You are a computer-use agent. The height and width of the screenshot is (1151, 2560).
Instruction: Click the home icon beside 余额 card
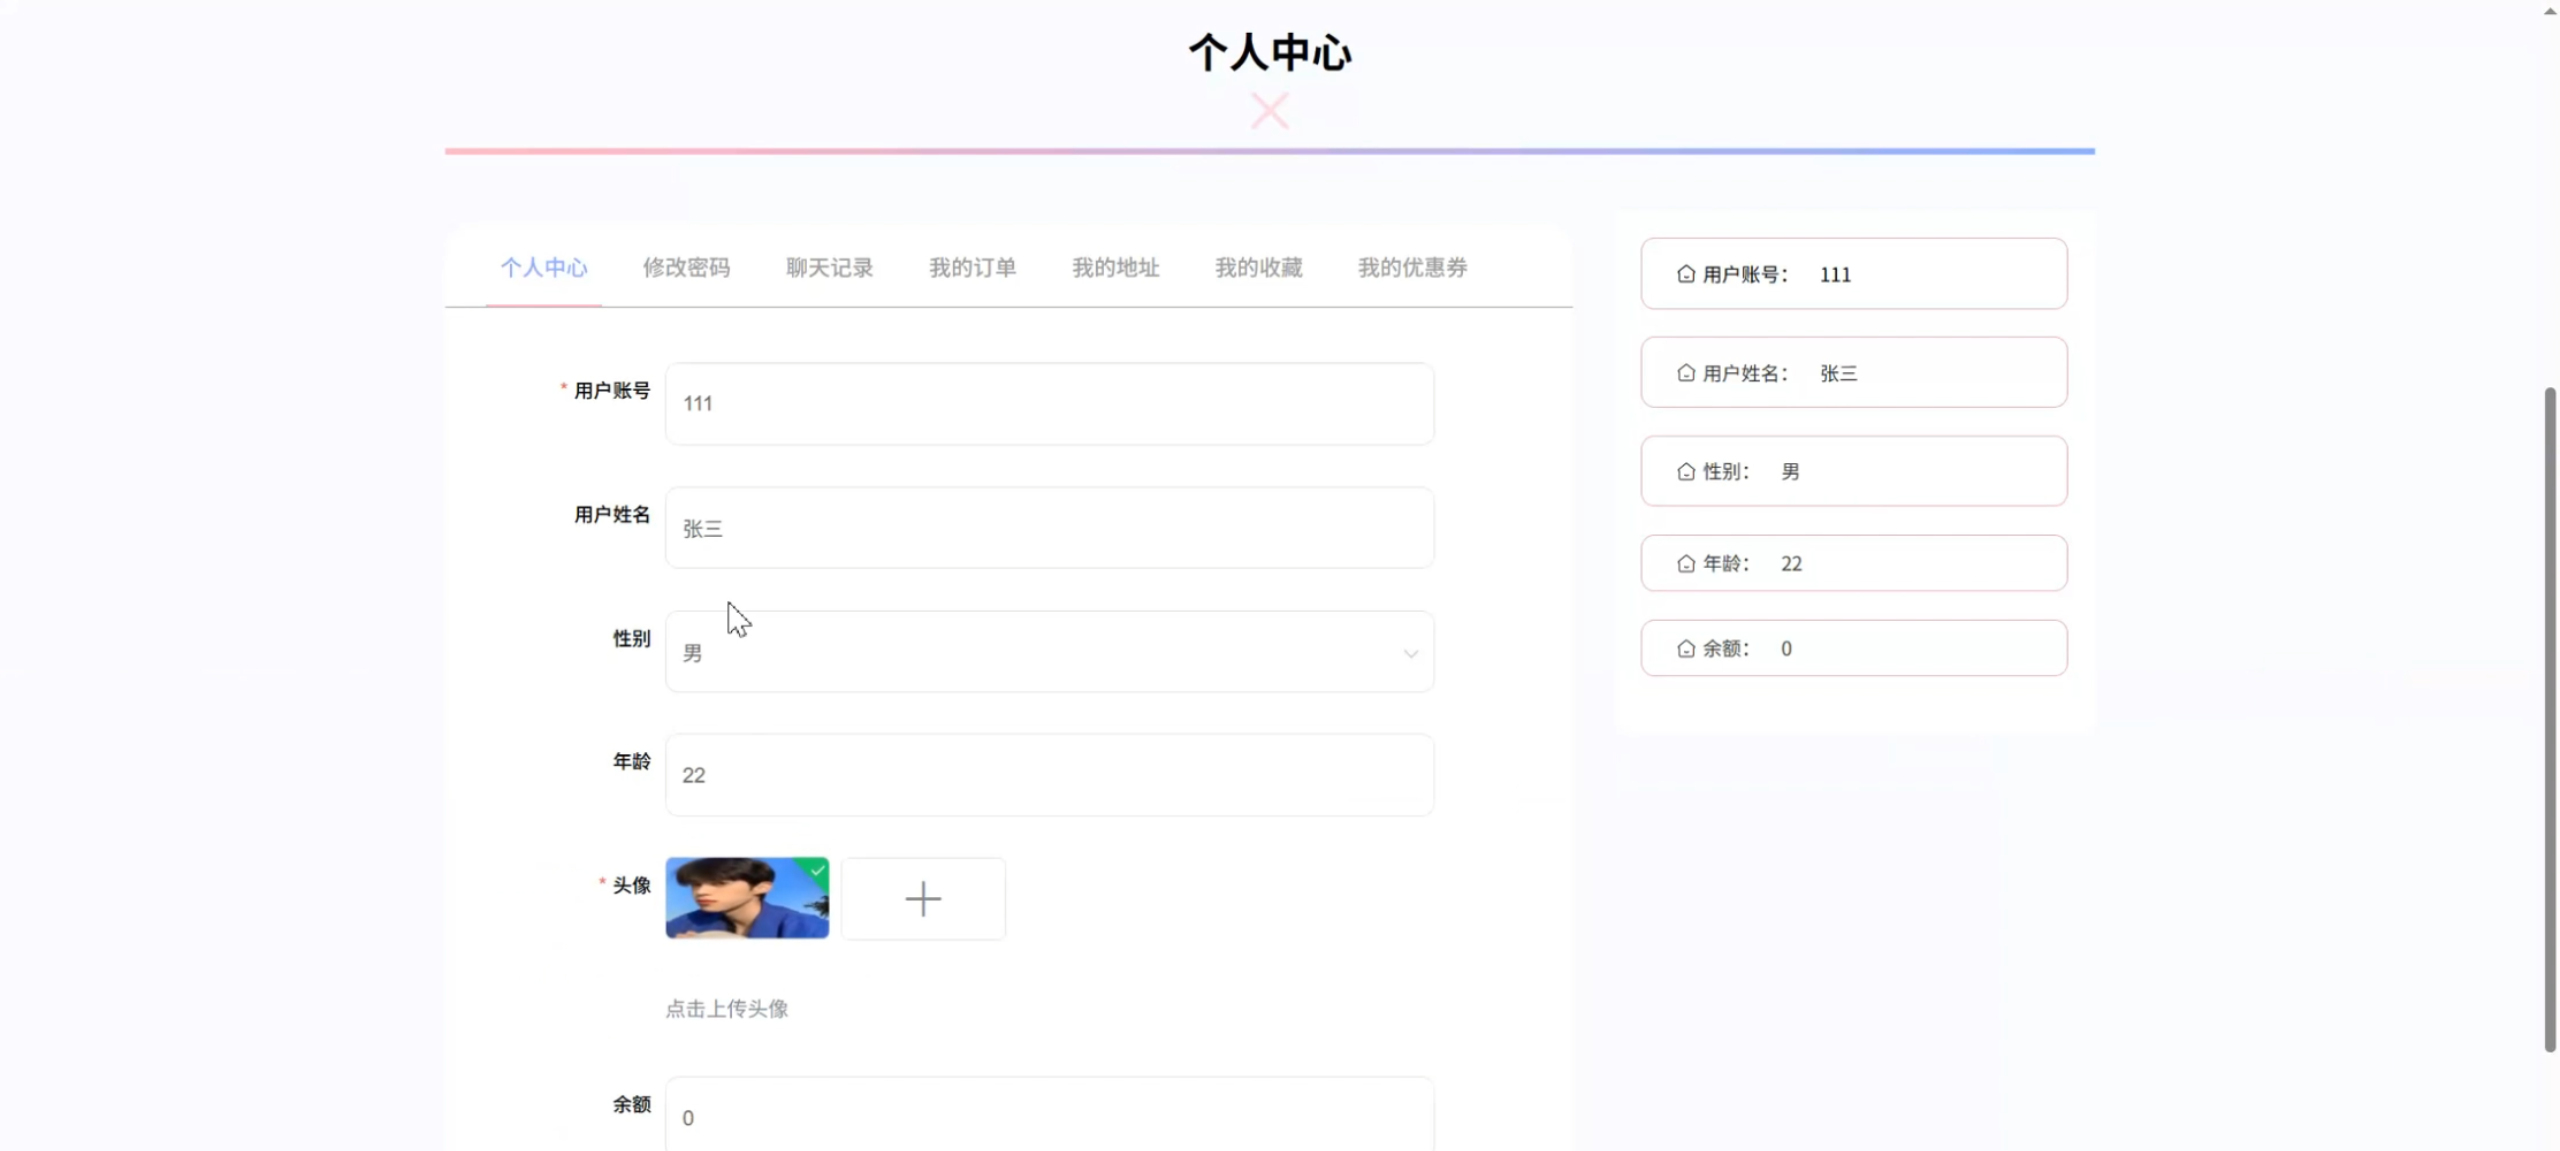[1686, 649]
